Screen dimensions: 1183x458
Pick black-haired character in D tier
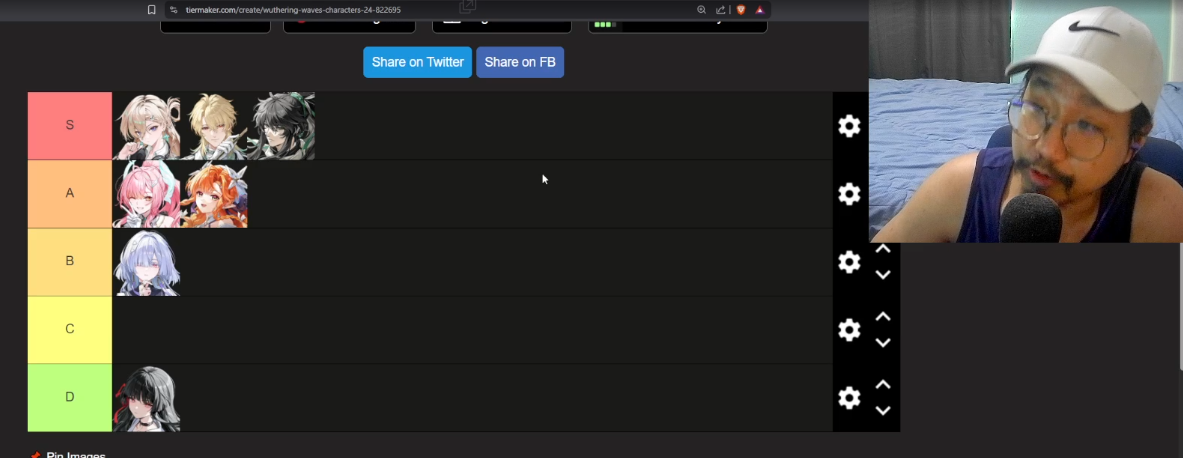(146, 398)
